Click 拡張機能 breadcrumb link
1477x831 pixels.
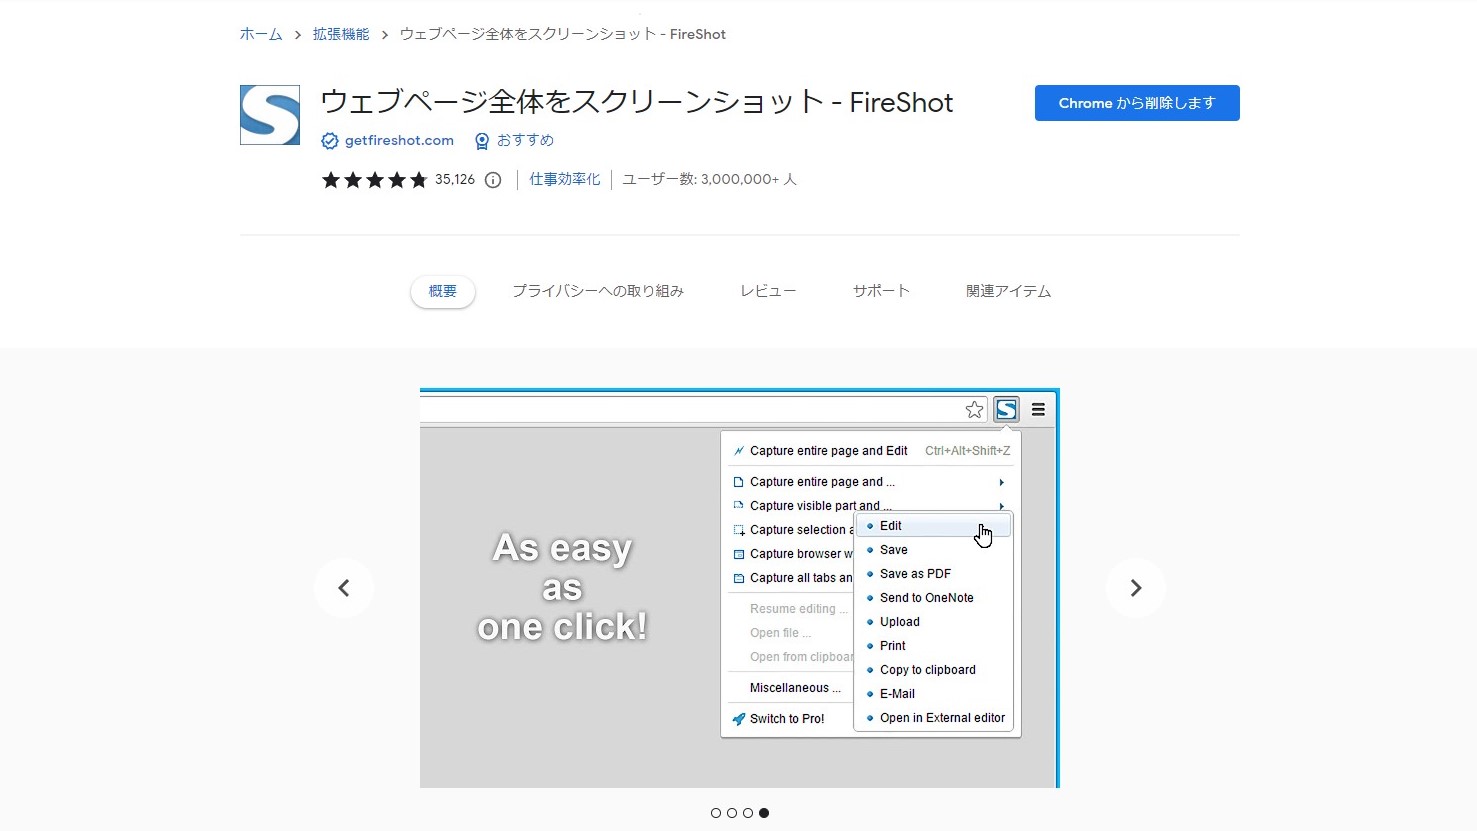341,34
